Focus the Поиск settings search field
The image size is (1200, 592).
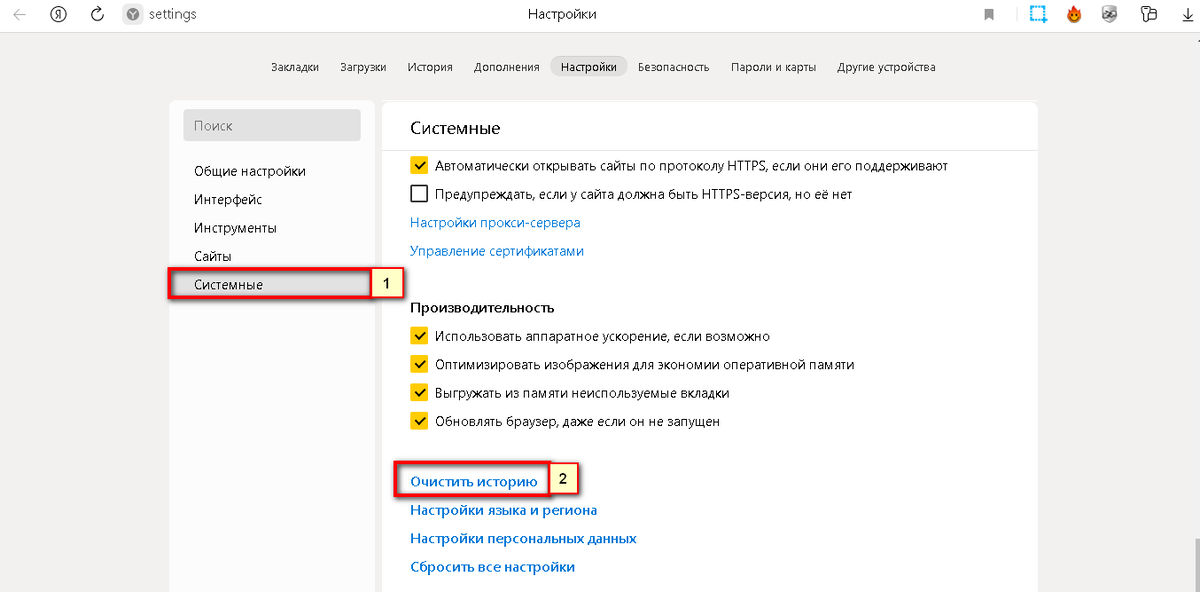tap(271, 126)
